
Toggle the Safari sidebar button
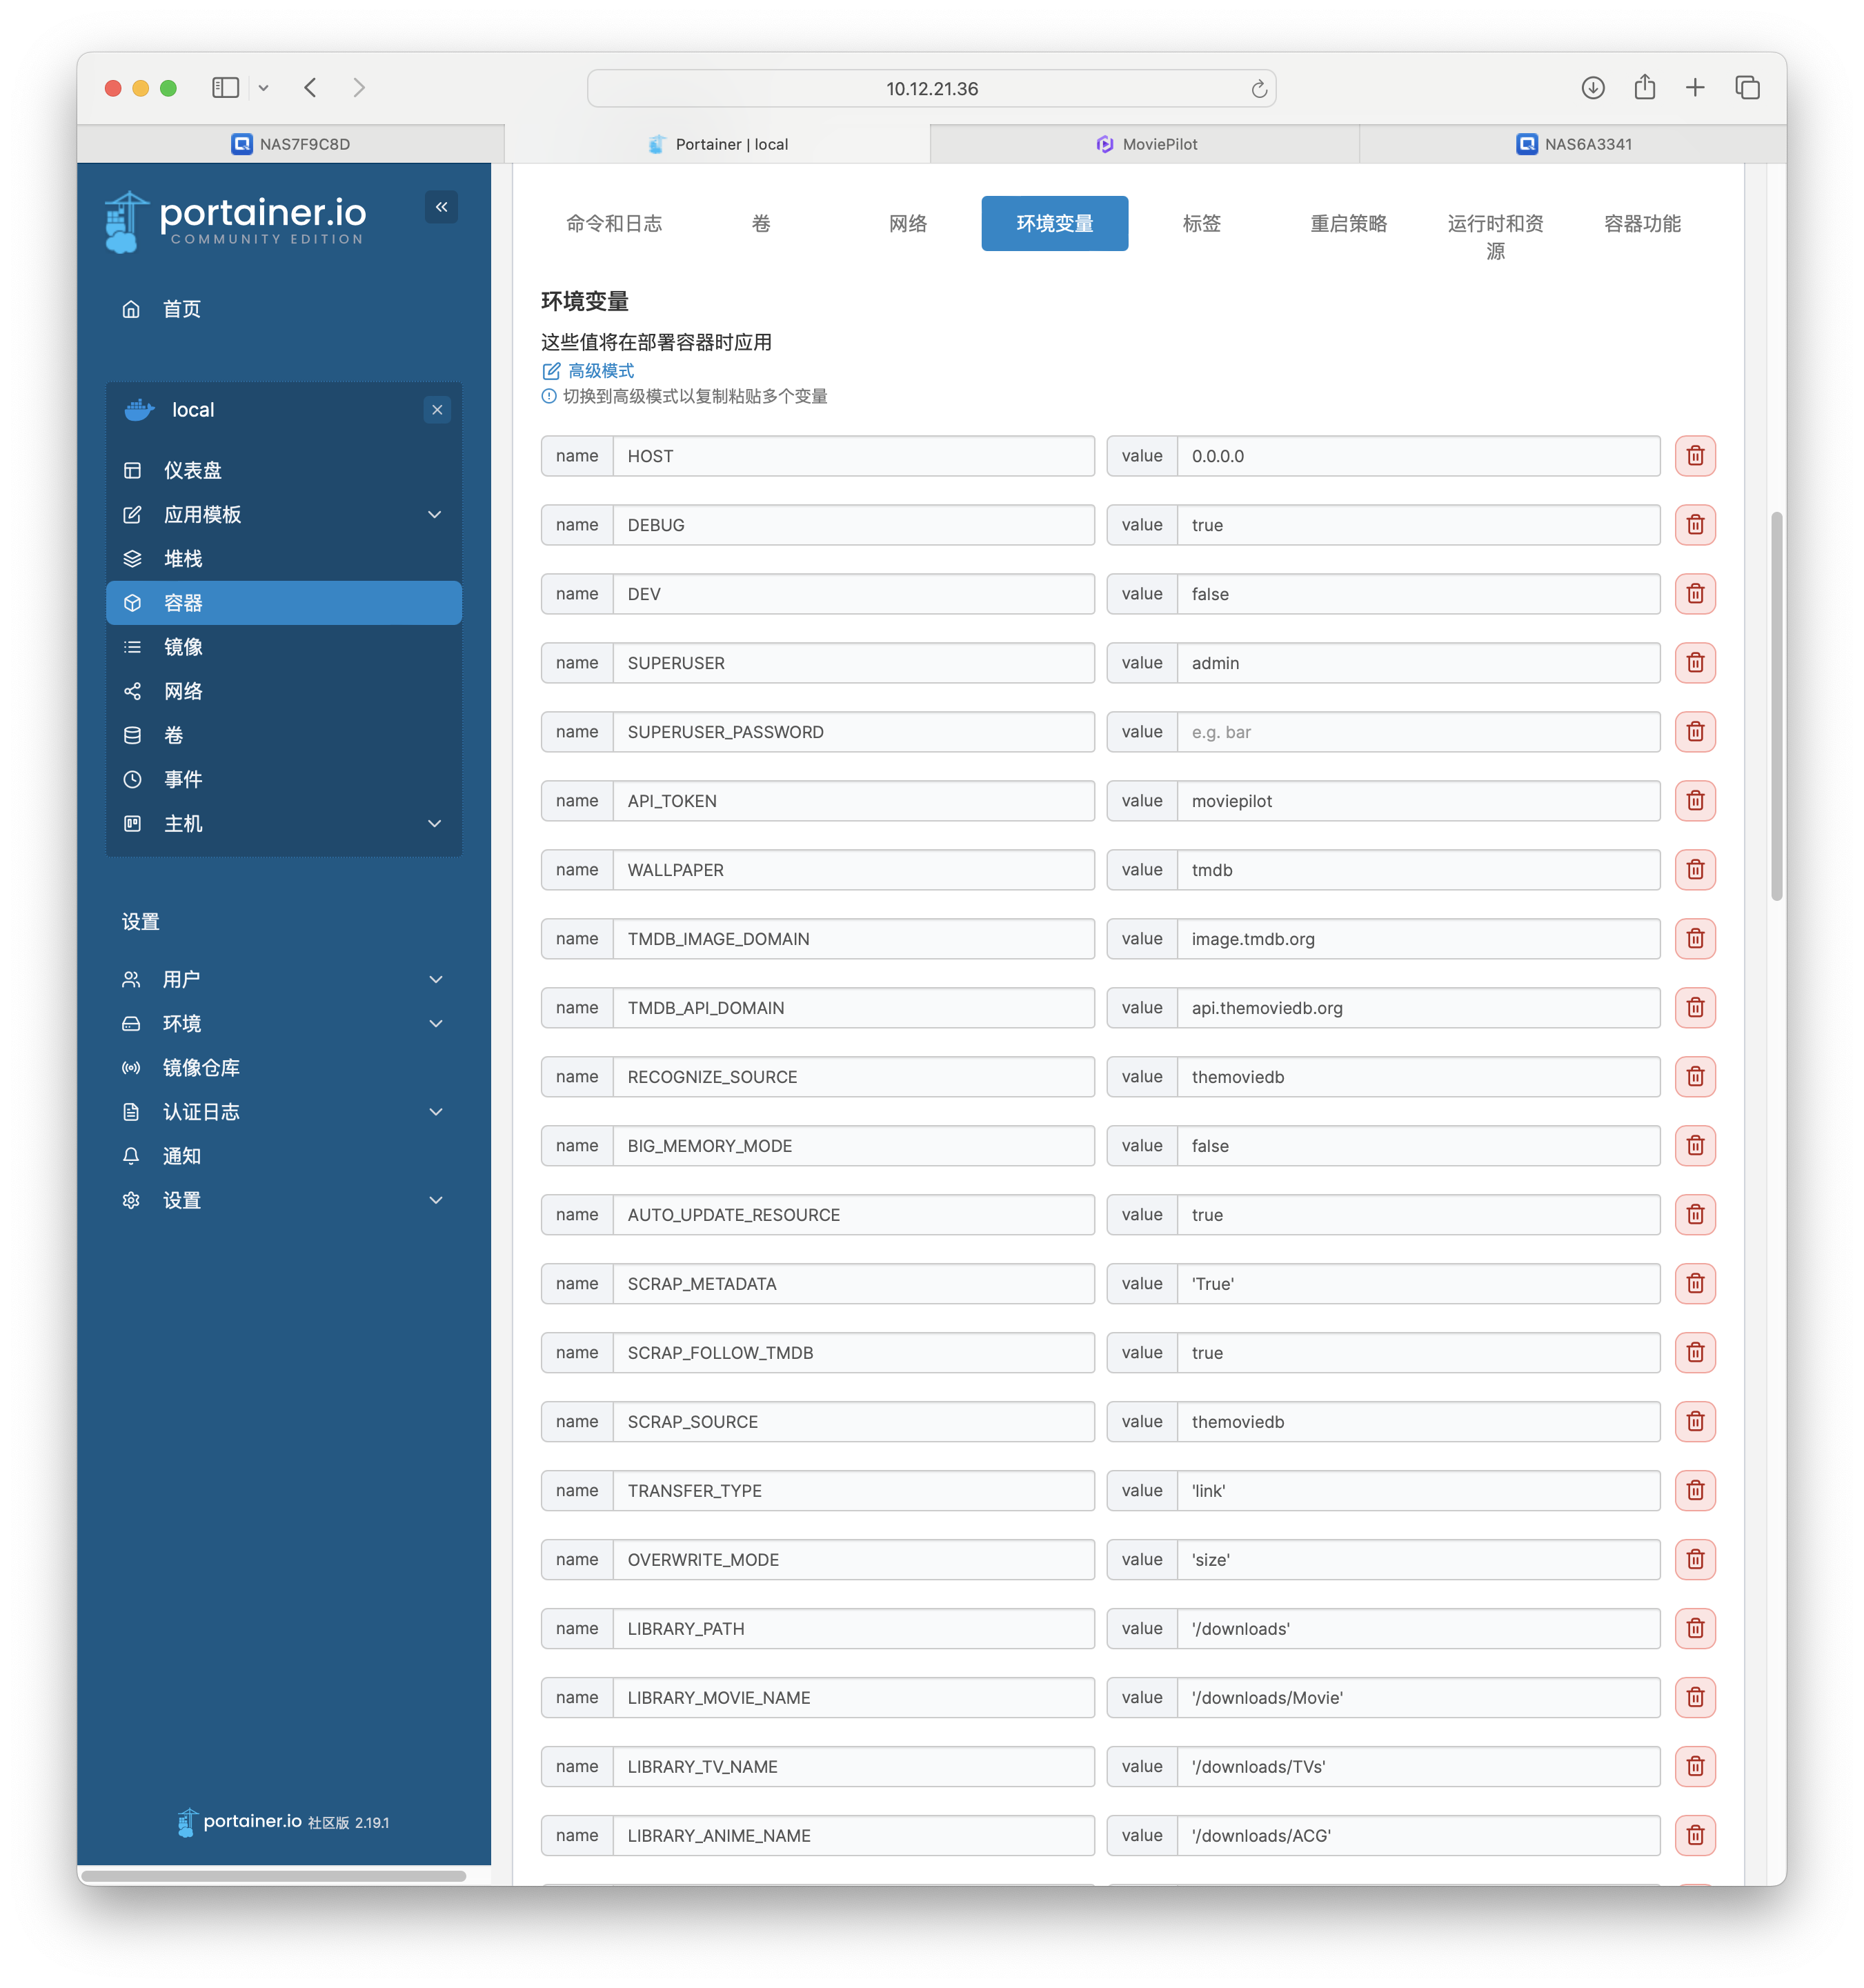[x=225, y=88]
